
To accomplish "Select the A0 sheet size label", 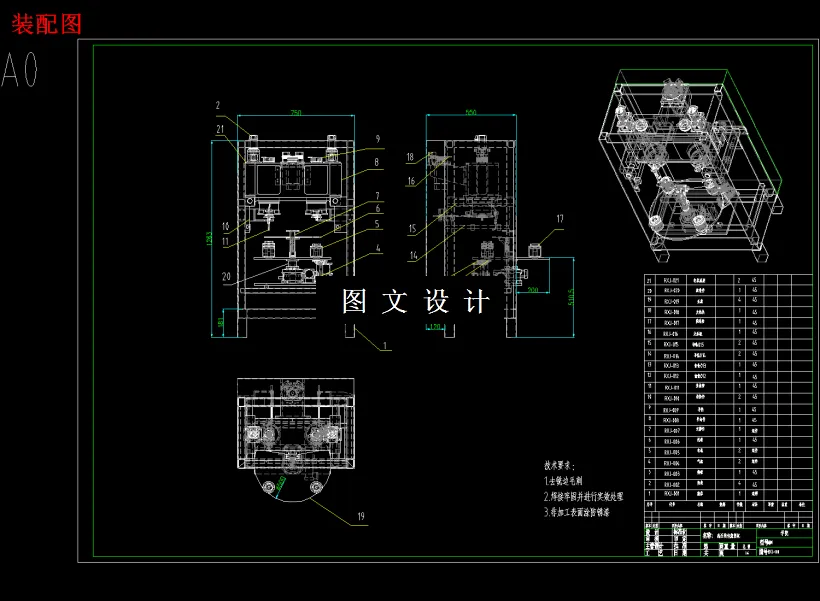I will pyautogui.click(x=20, y=70).
